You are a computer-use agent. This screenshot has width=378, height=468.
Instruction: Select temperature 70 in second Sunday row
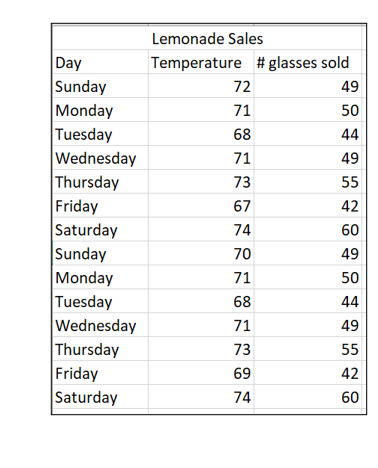(x=201, y=253)
